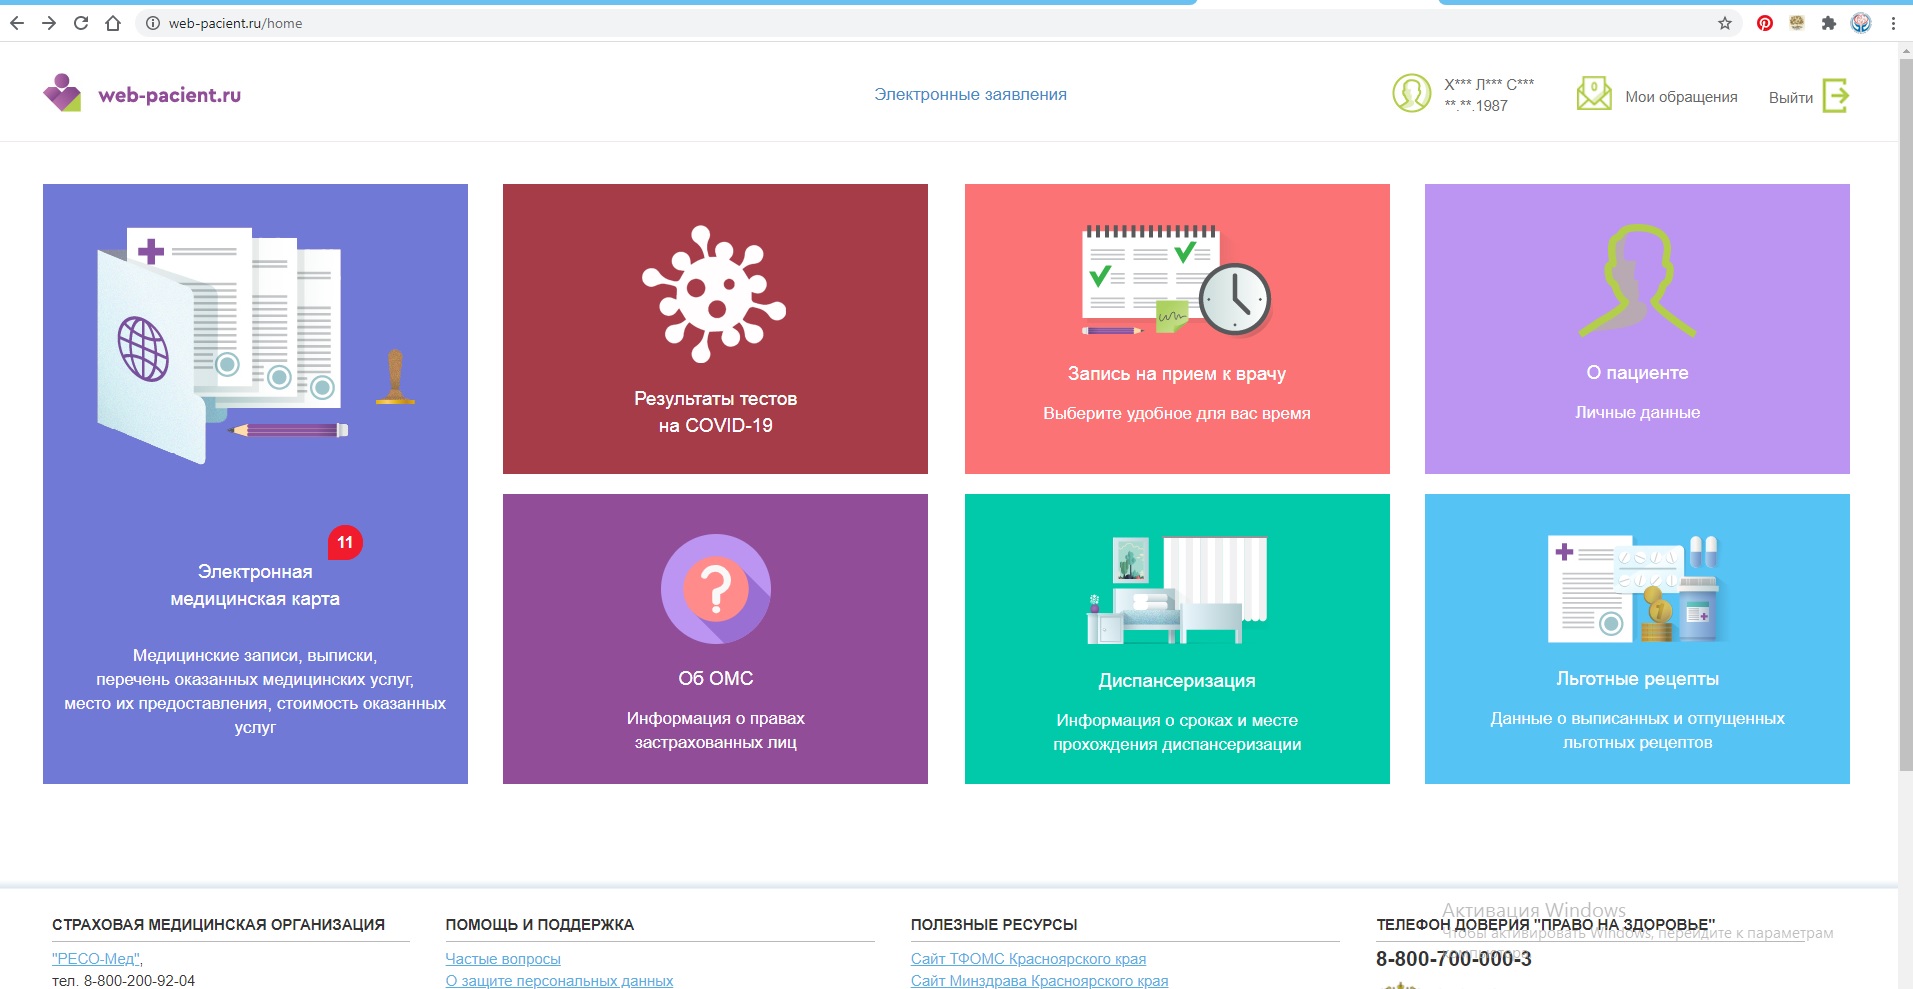Viewport: 1913px width, 989px height.
Task: Open Частые вопросы link
Action: (503, 958)
